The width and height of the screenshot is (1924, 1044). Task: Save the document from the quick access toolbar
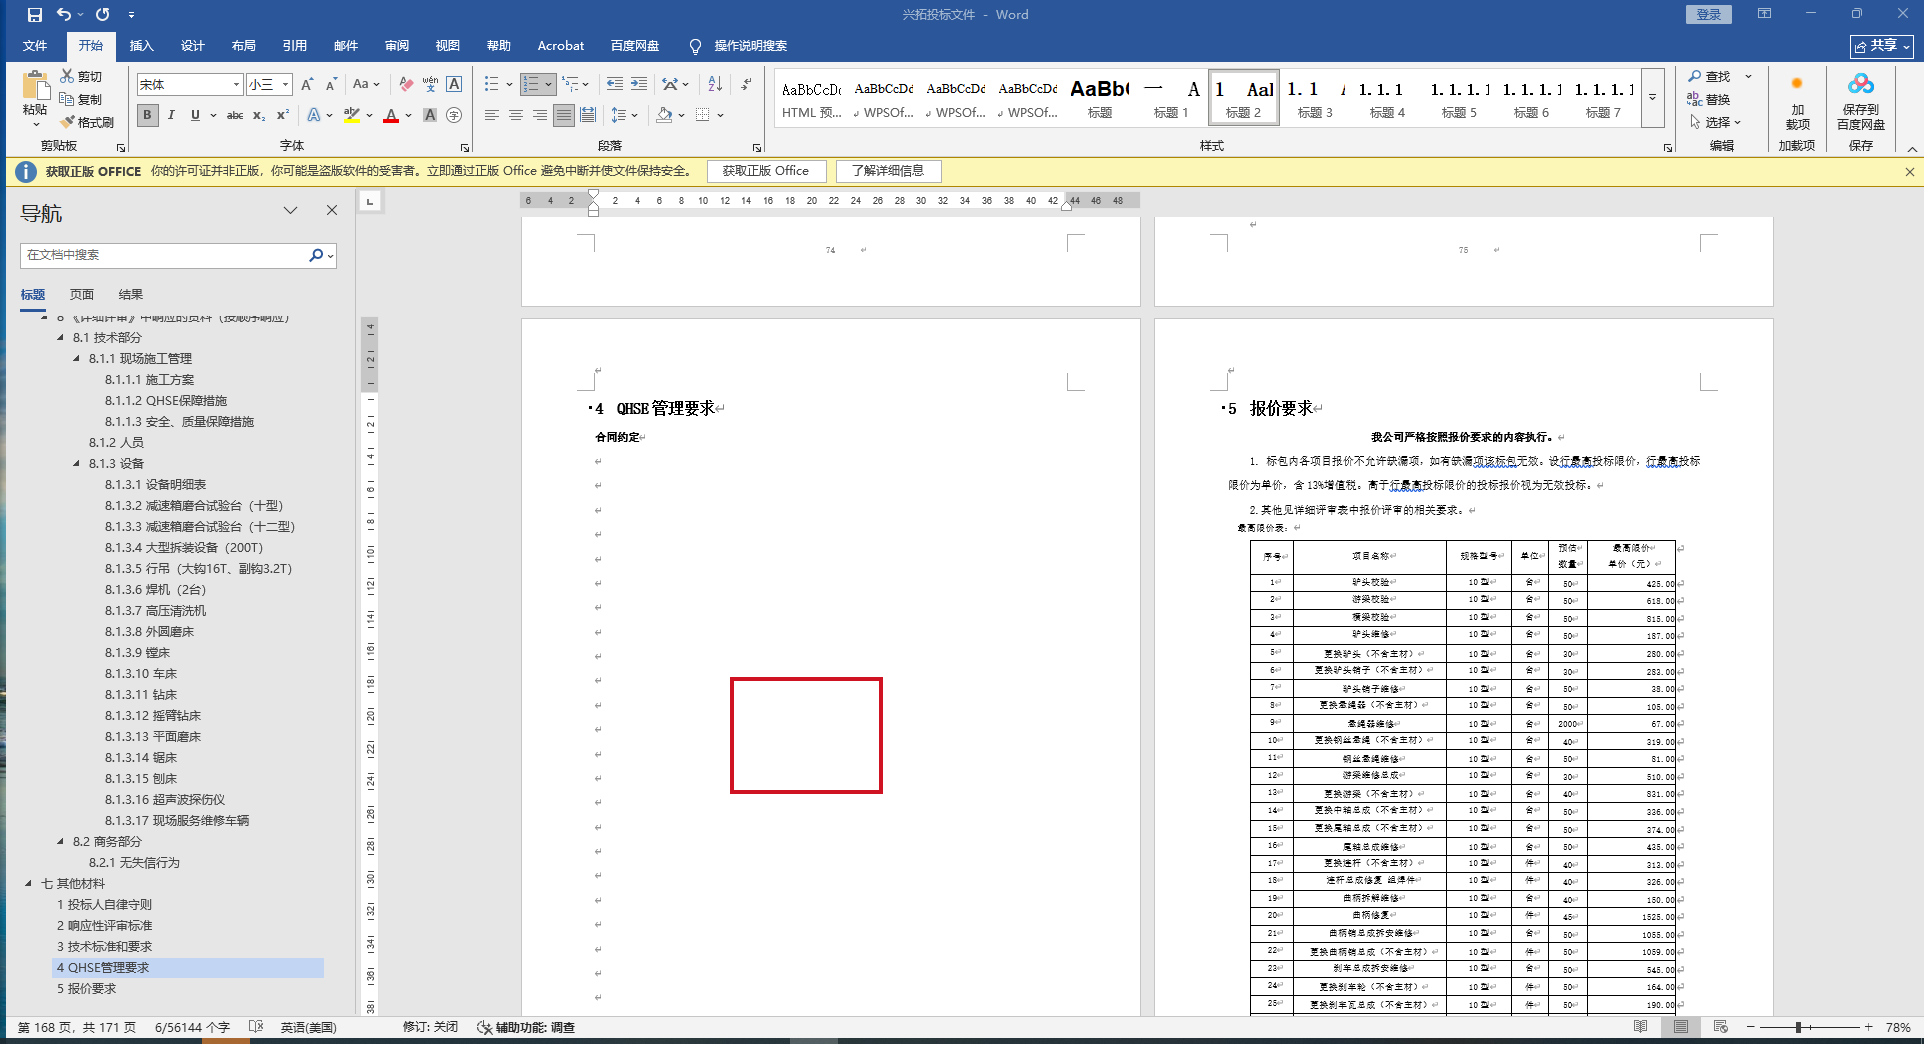click(35, 15)
